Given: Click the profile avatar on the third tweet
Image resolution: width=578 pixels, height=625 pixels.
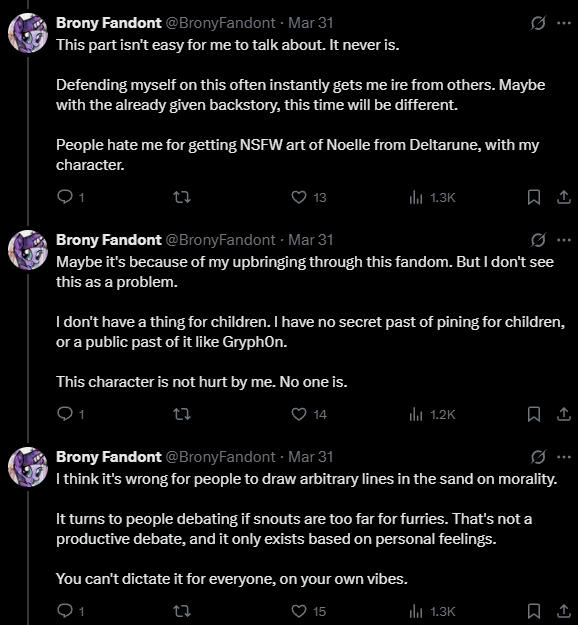Looking at the screenshot, I should tap(28, 466).
